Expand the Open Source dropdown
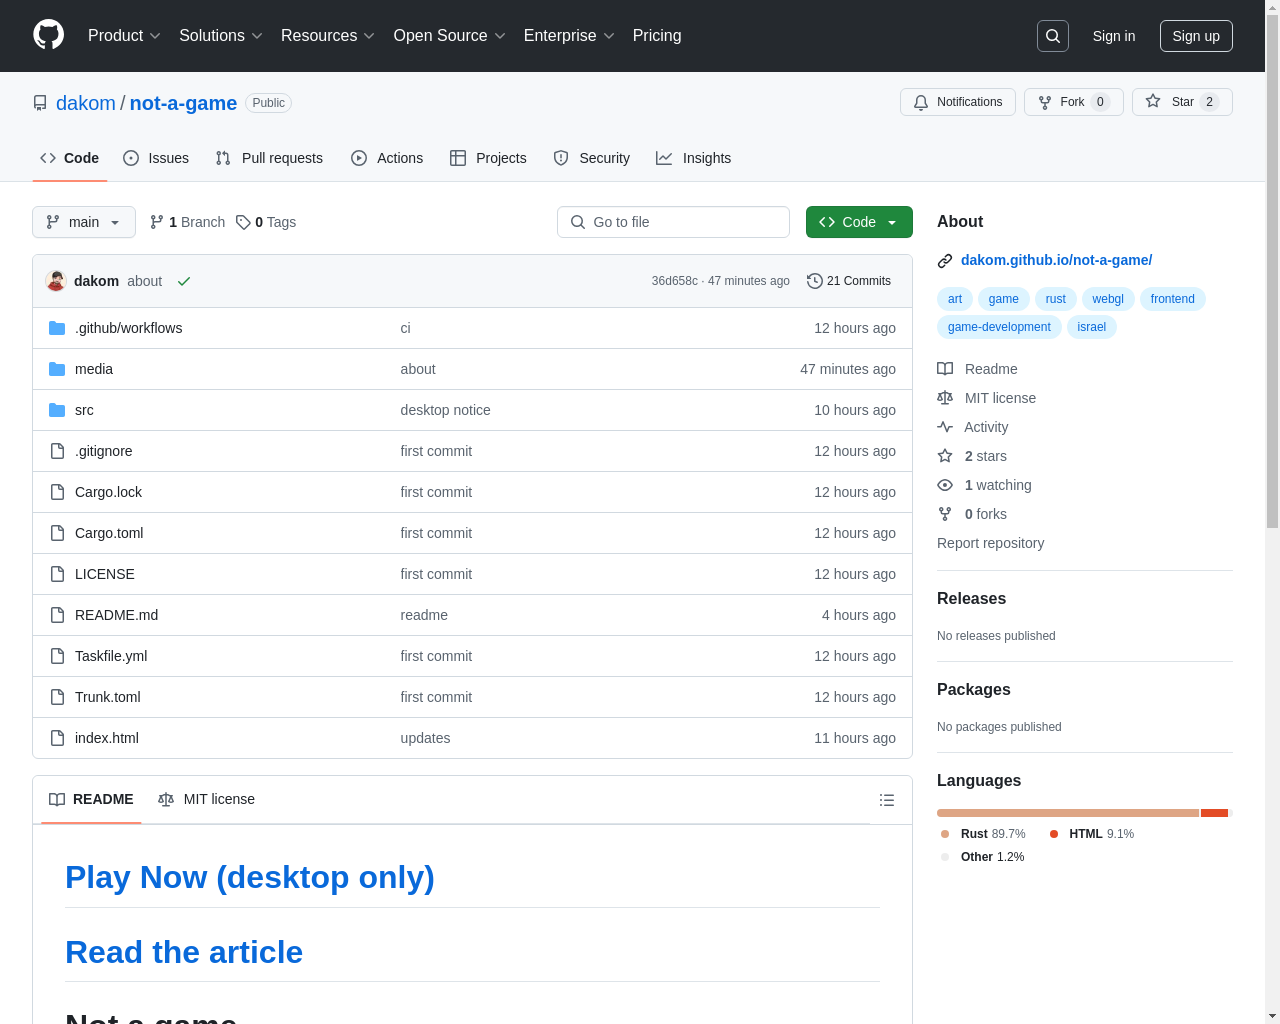 click(x=450, y=36)
